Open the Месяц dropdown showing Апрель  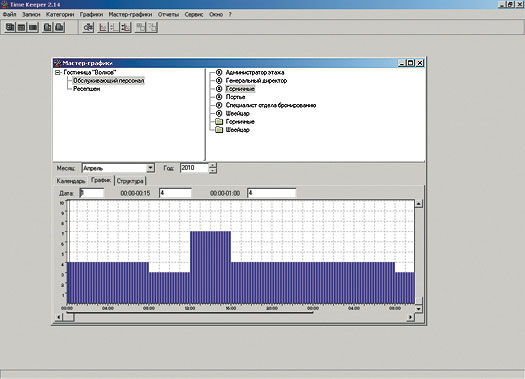click(151, 168)
